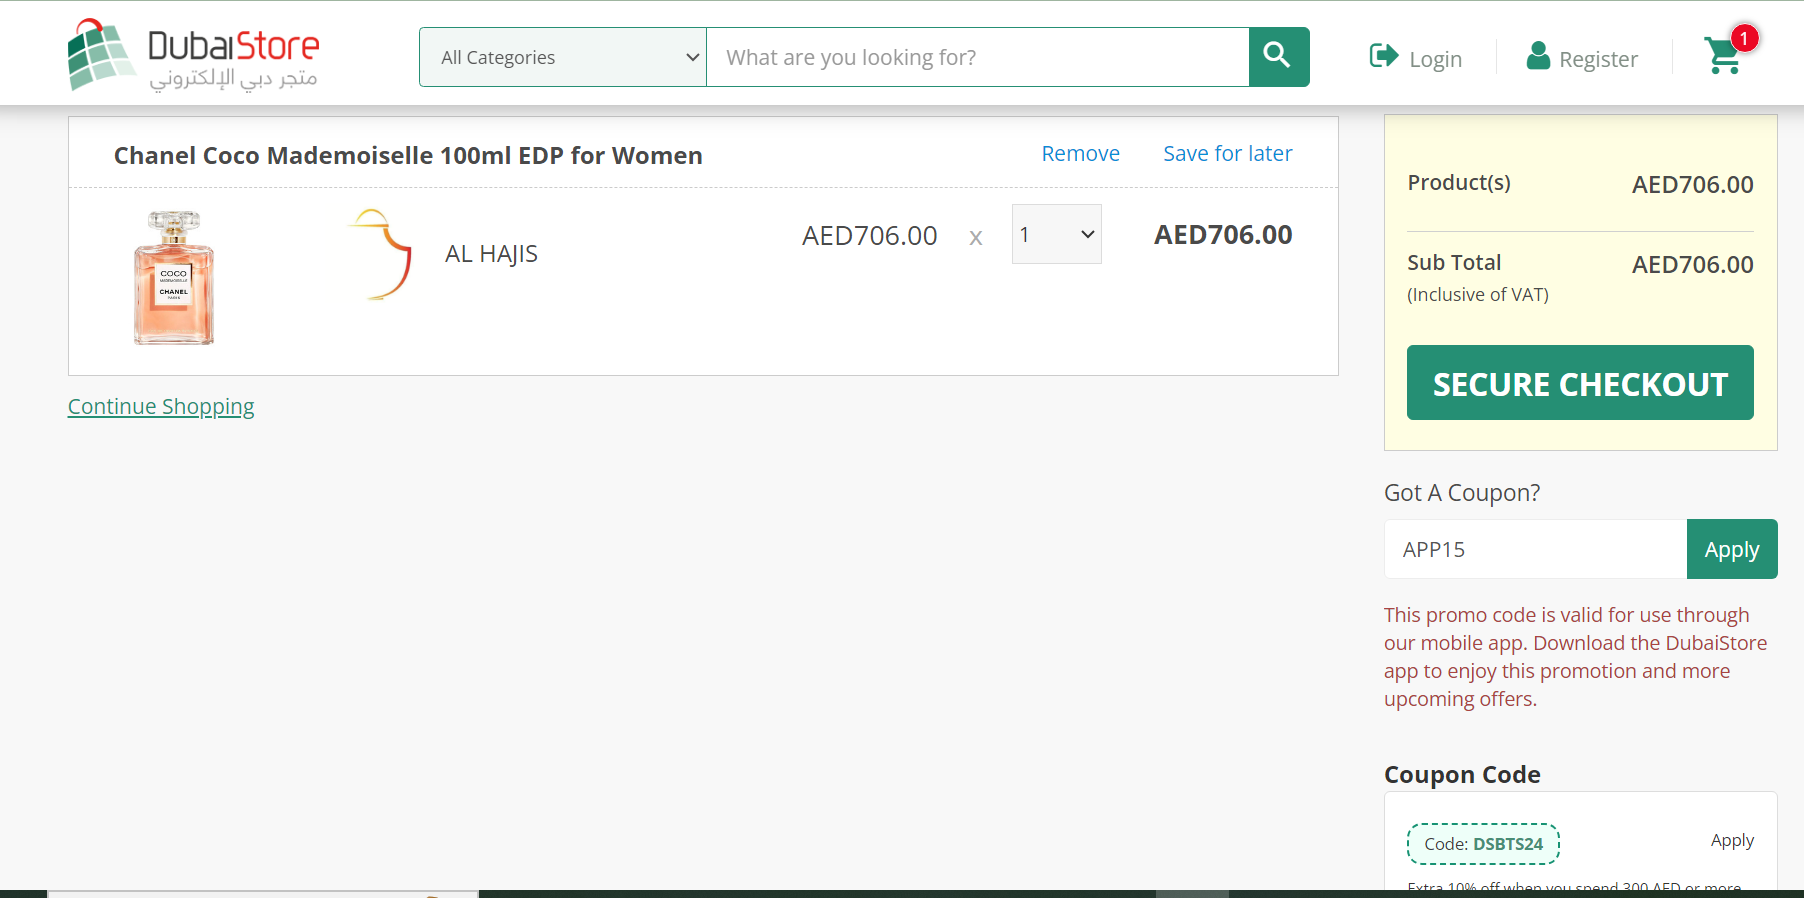Screen dimensions: 1804x898
Task: Click the cart count badge showing 1
Action: [x=1744, y=38]
